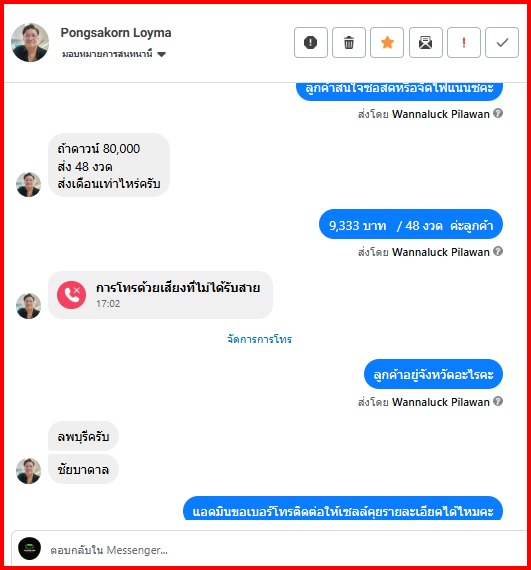Viewport: 531px width, 570px height.
Task: Delete conversation with the trash icon
Action: point(349,43)
